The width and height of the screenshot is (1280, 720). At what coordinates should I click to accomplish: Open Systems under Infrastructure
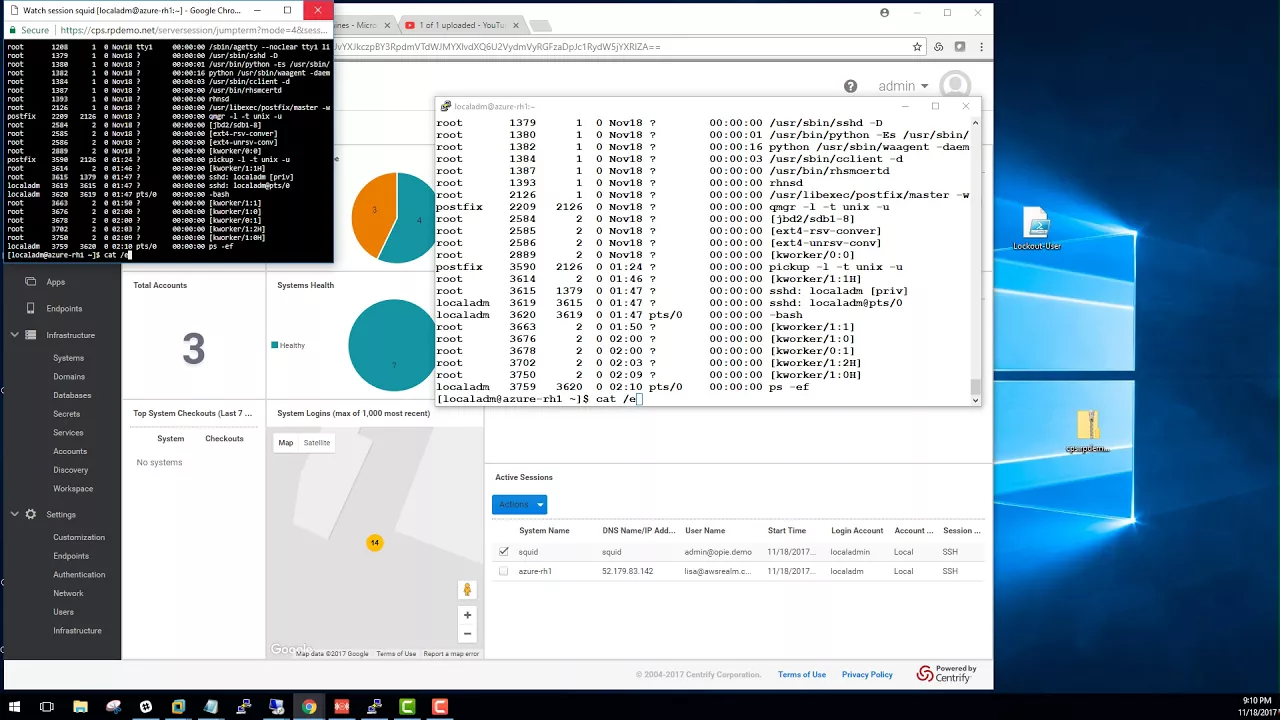coord(69,358)
